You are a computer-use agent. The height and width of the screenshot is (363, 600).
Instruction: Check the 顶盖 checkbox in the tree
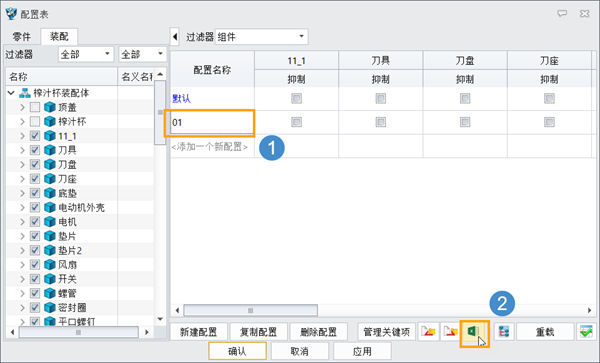coord(35,107)
